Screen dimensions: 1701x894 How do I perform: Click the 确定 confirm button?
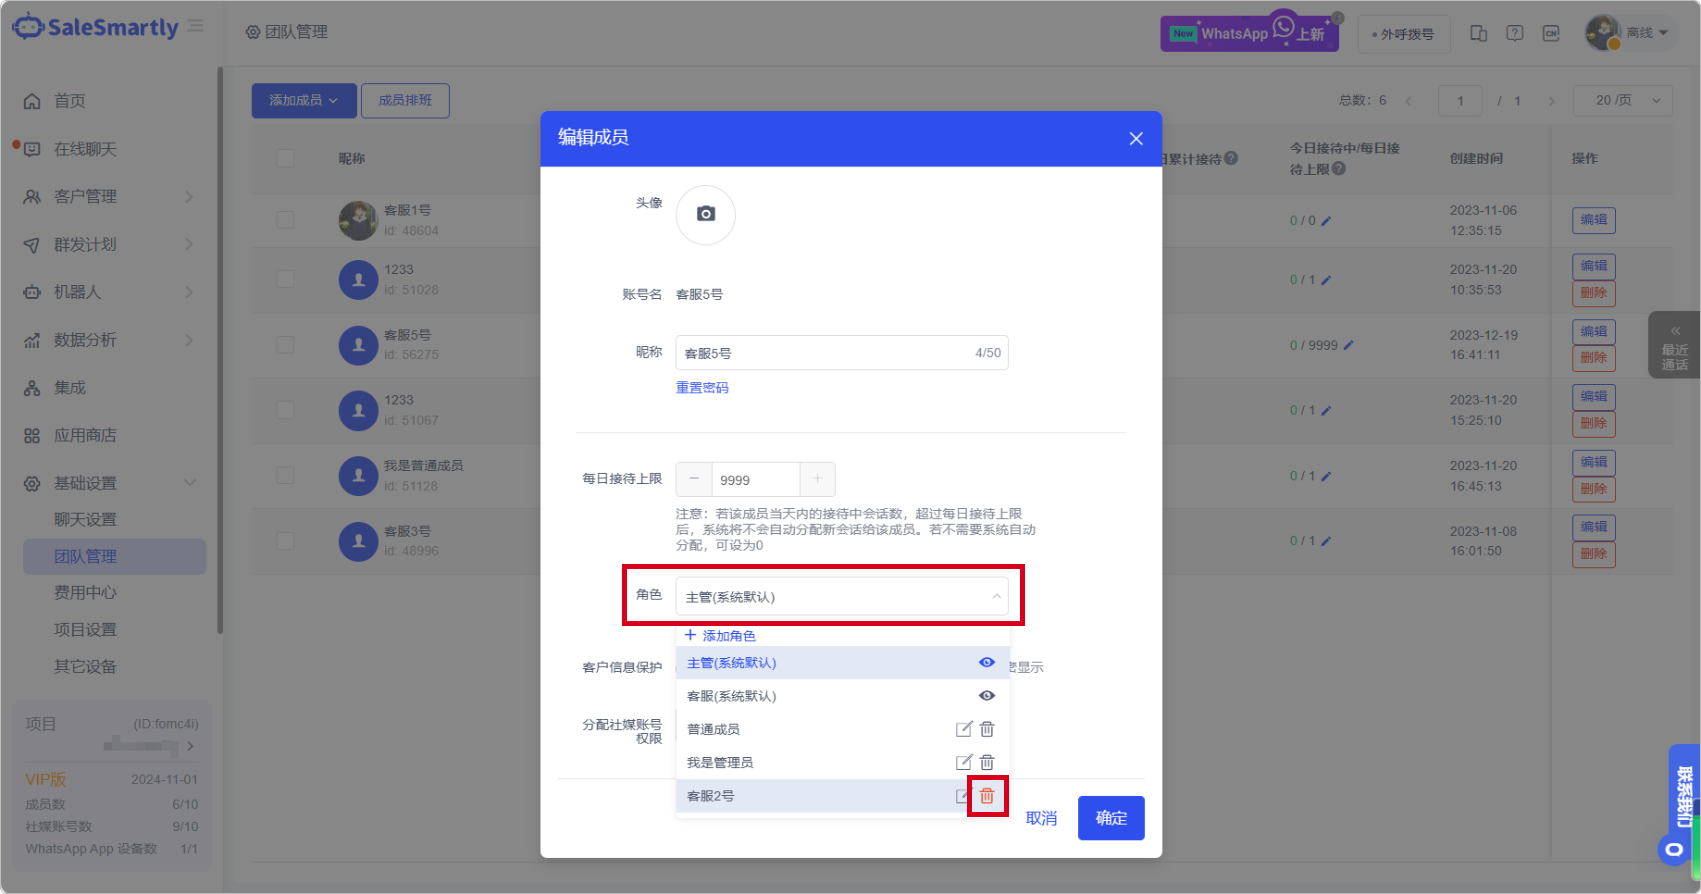coord(1110,818)
